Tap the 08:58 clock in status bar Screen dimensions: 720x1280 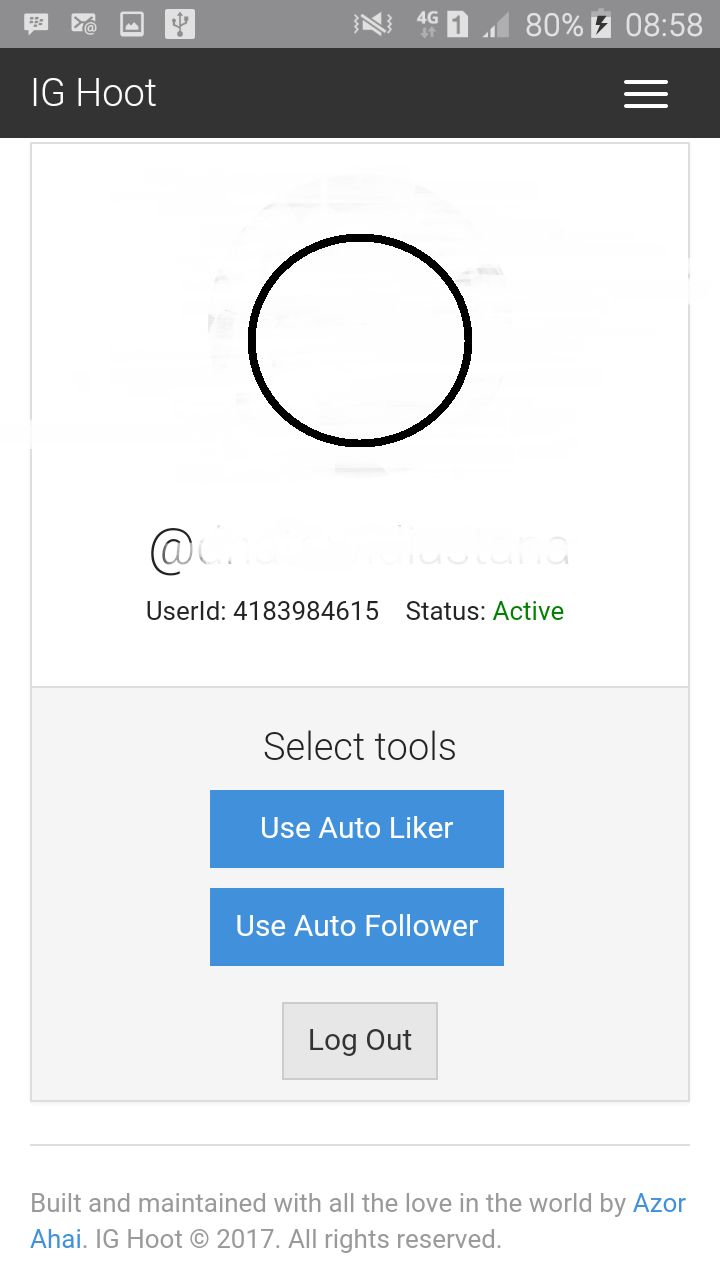[x=664, y=24]
